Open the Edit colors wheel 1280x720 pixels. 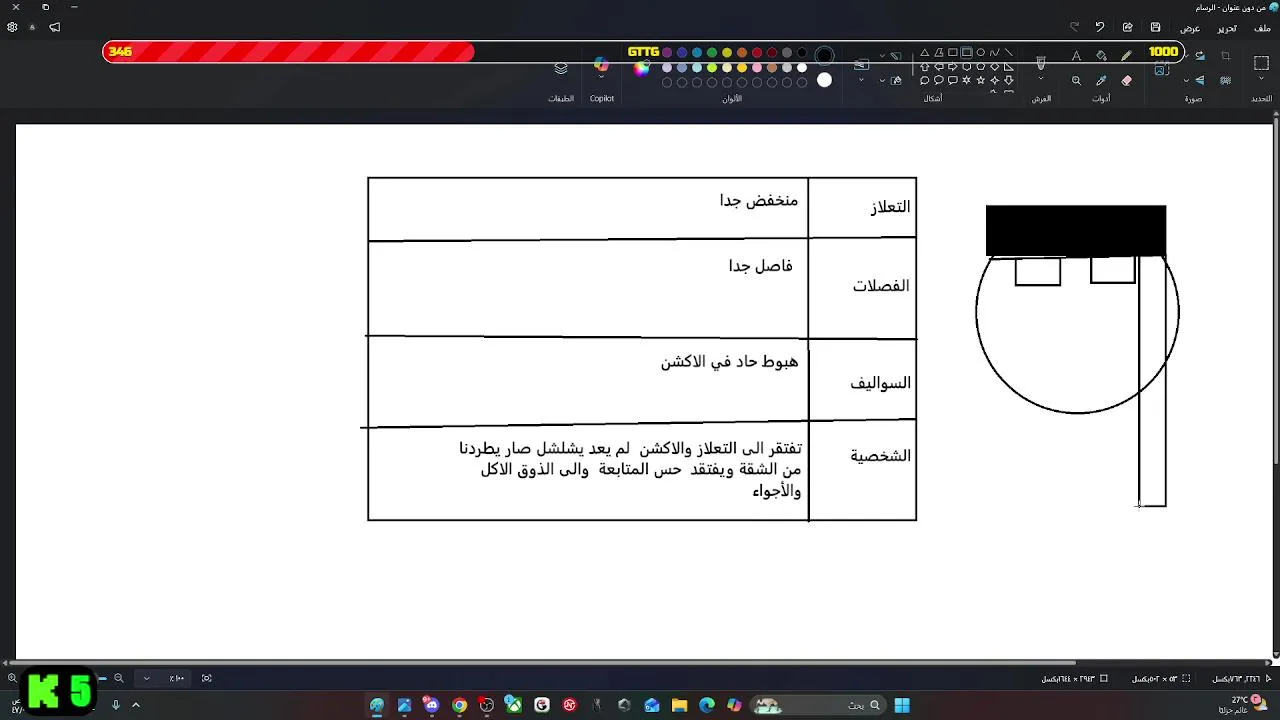point(642,68)
